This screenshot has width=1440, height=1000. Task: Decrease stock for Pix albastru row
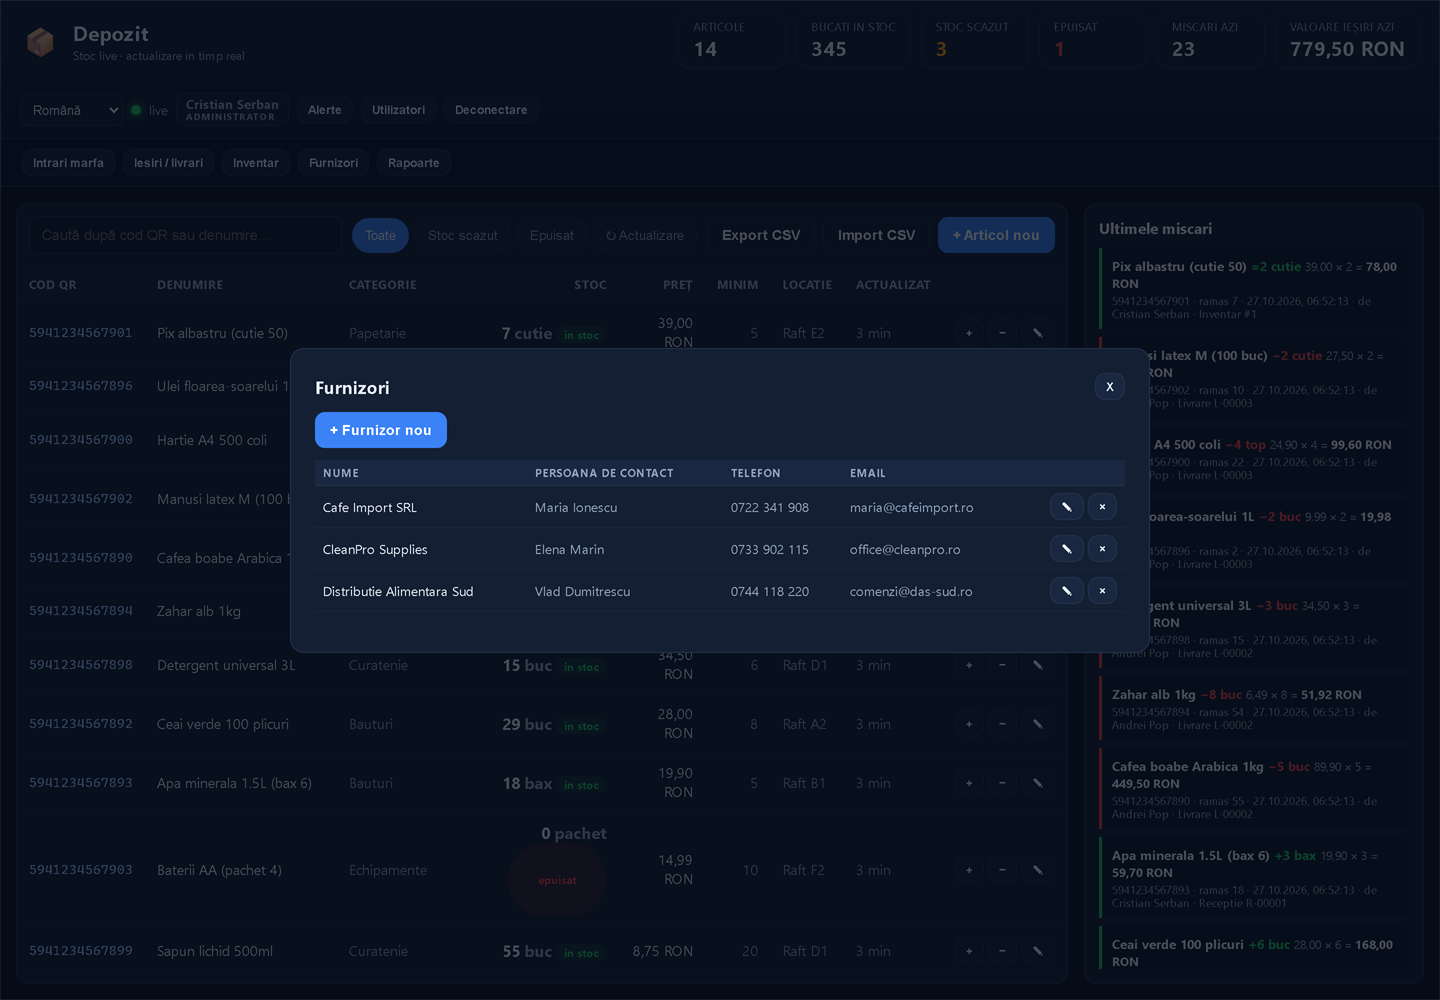pos(1002,333)
